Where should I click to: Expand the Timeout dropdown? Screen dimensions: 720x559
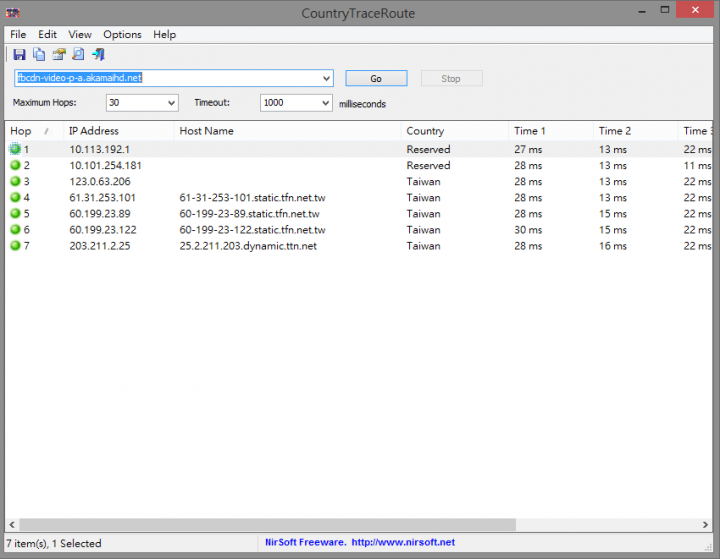point(325,103)
